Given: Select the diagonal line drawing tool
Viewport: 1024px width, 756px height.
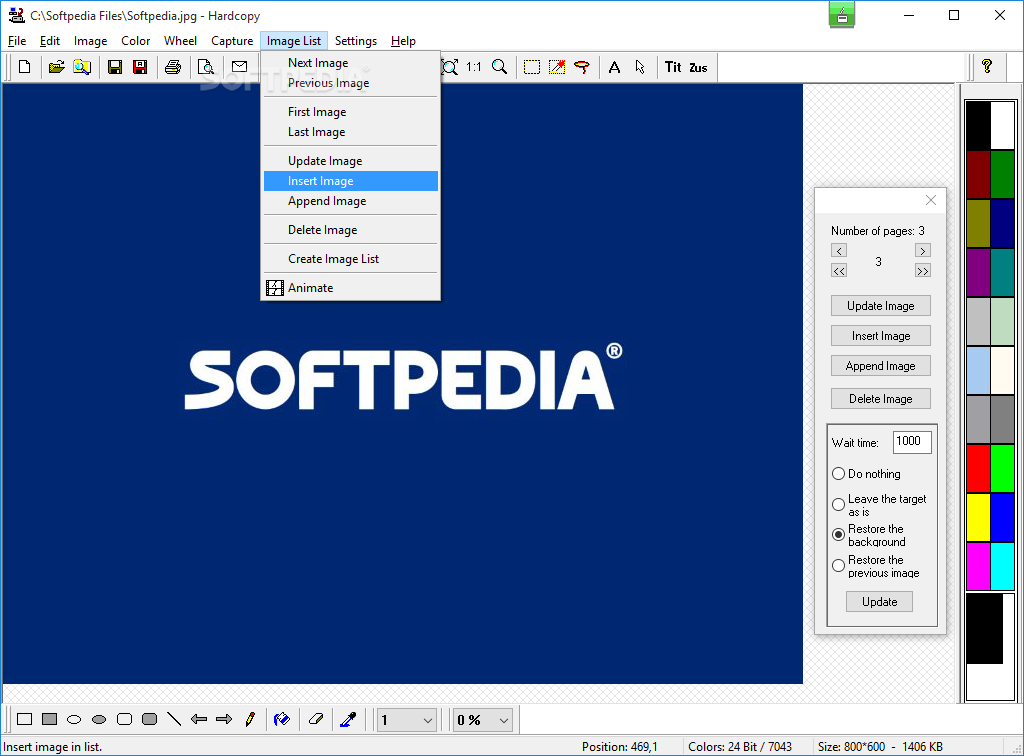Looking at the screenshot, I should (x=174, y=719).
